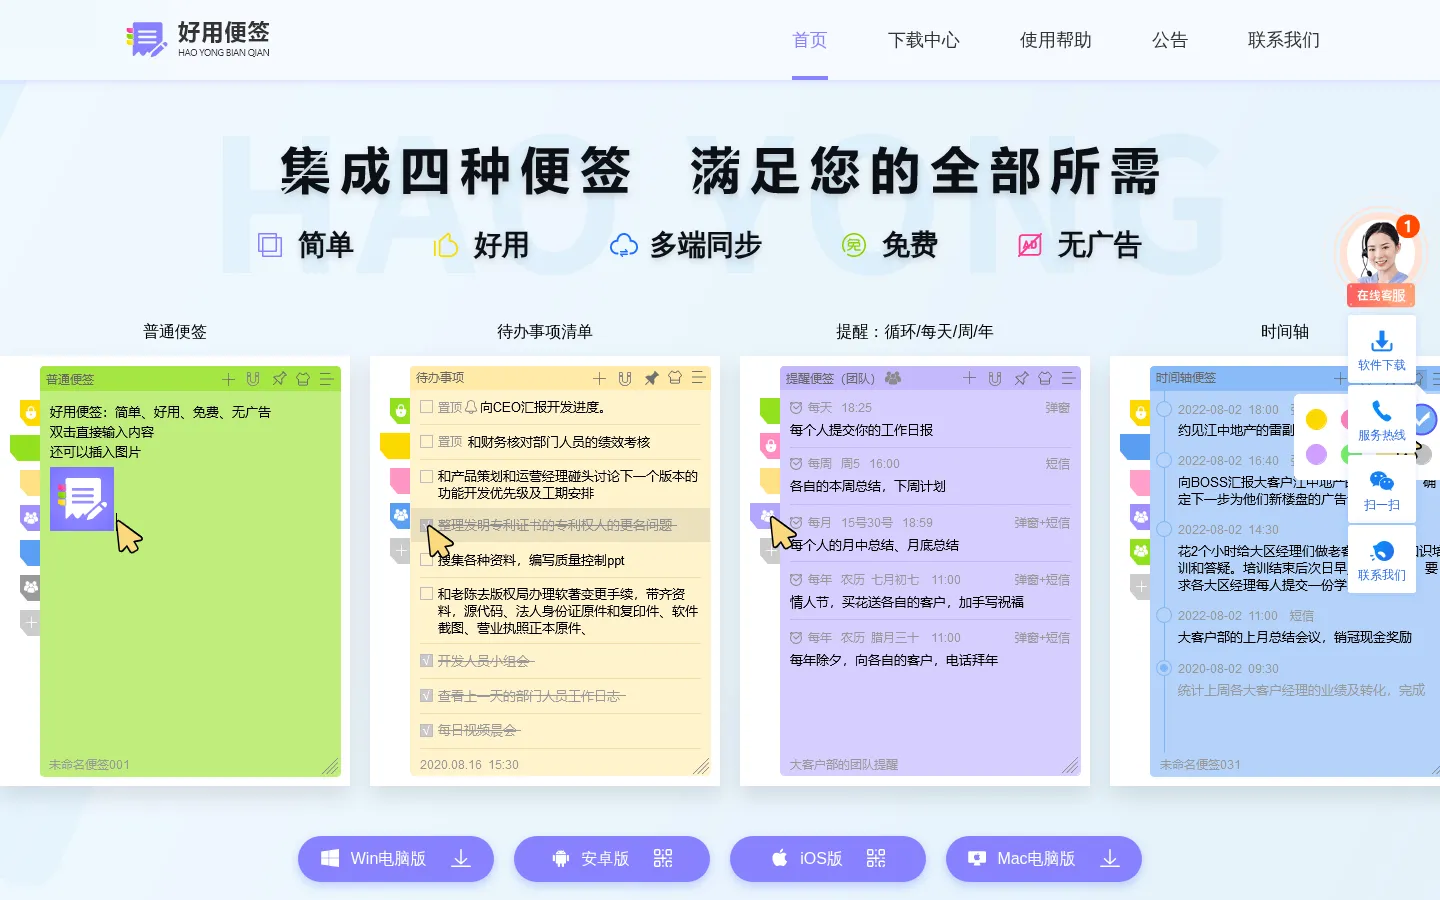Click the 好用 thumbs-up icon
The width and height of the screenshot is (1440, 900).
tap(445, 245)
